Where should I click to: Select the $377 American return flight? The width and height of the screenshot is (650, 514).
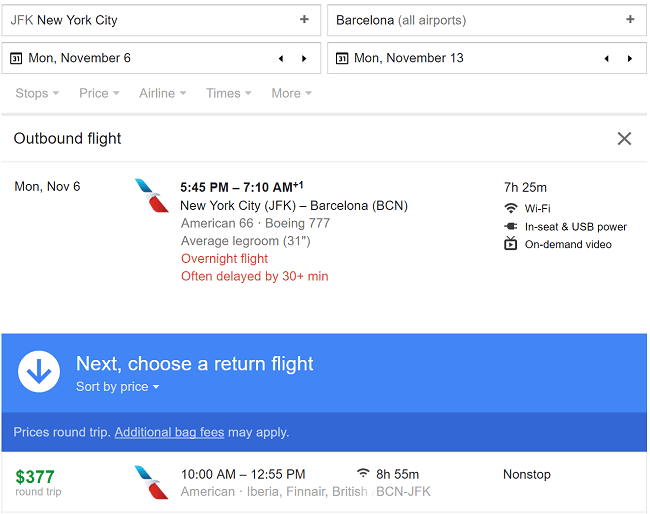click(324, 482)
